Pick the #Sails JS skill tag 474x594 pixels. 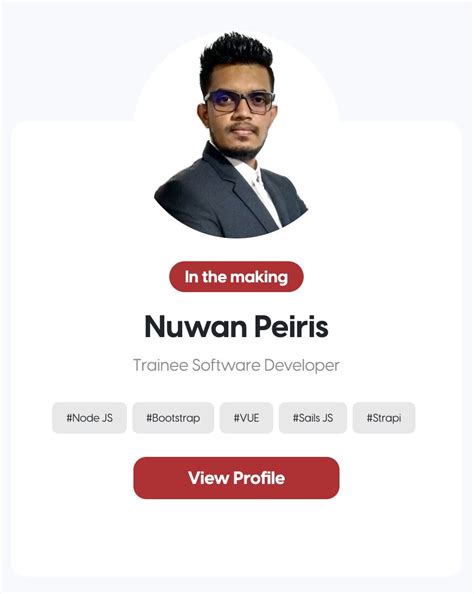(313, 418)
